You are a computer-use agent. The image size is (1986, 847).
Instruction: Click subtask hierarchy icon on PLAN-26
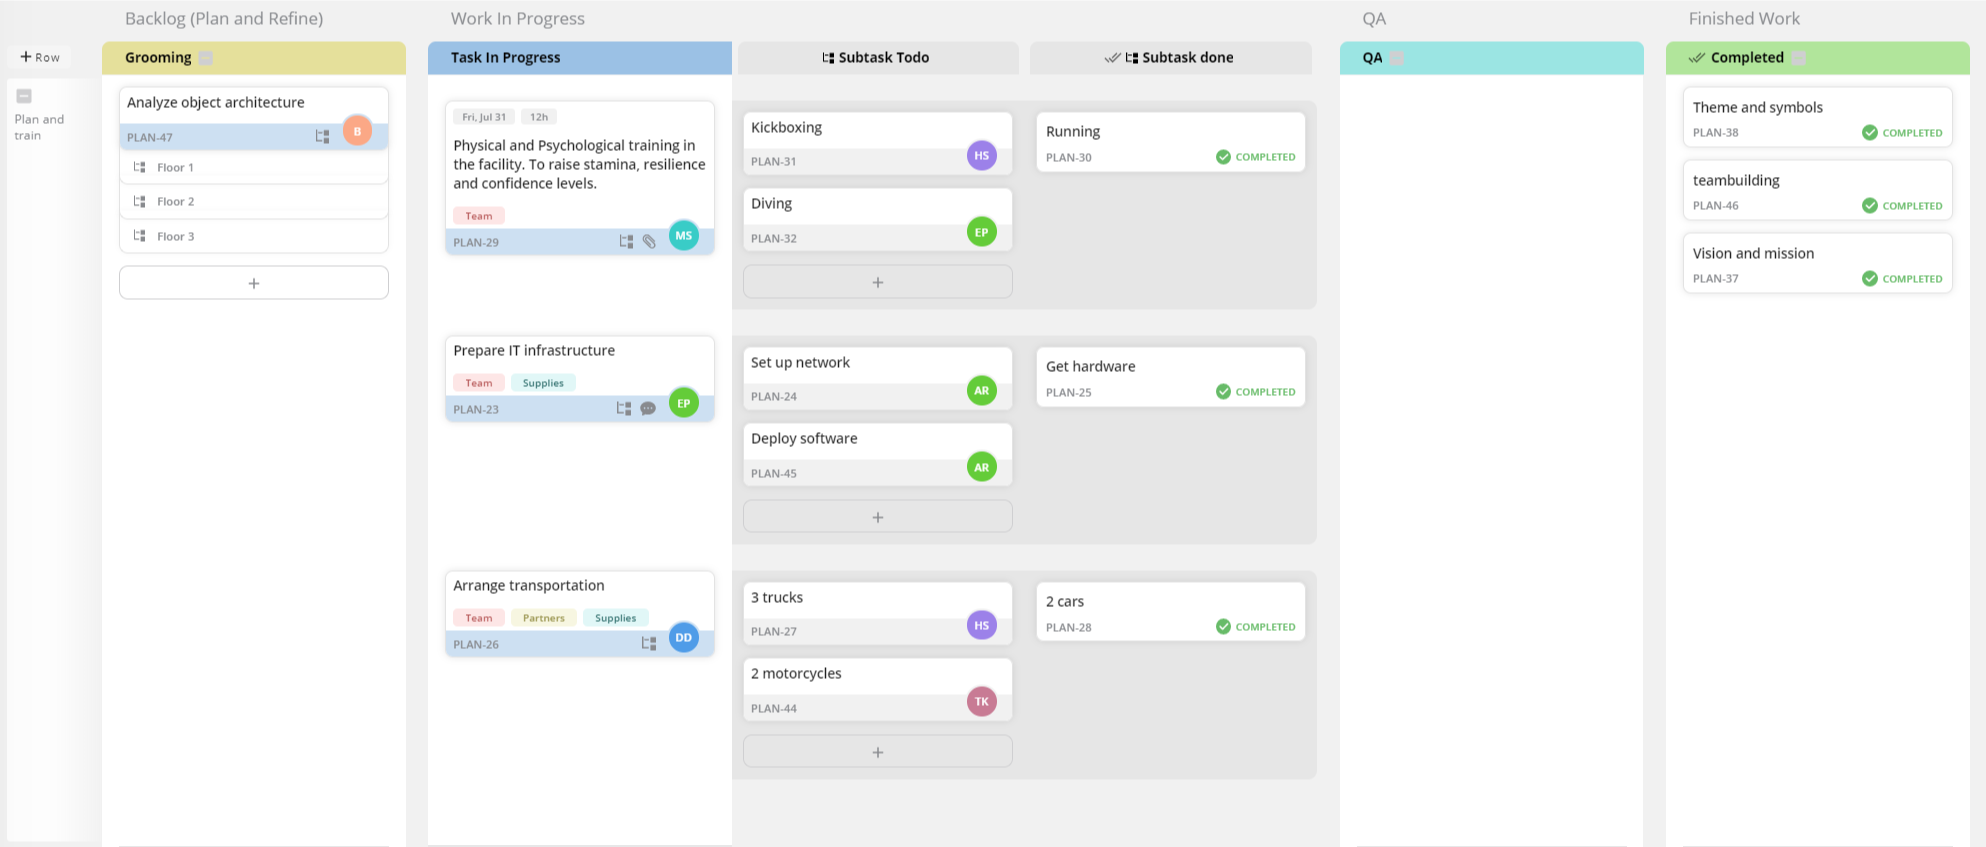click(649, 643)
